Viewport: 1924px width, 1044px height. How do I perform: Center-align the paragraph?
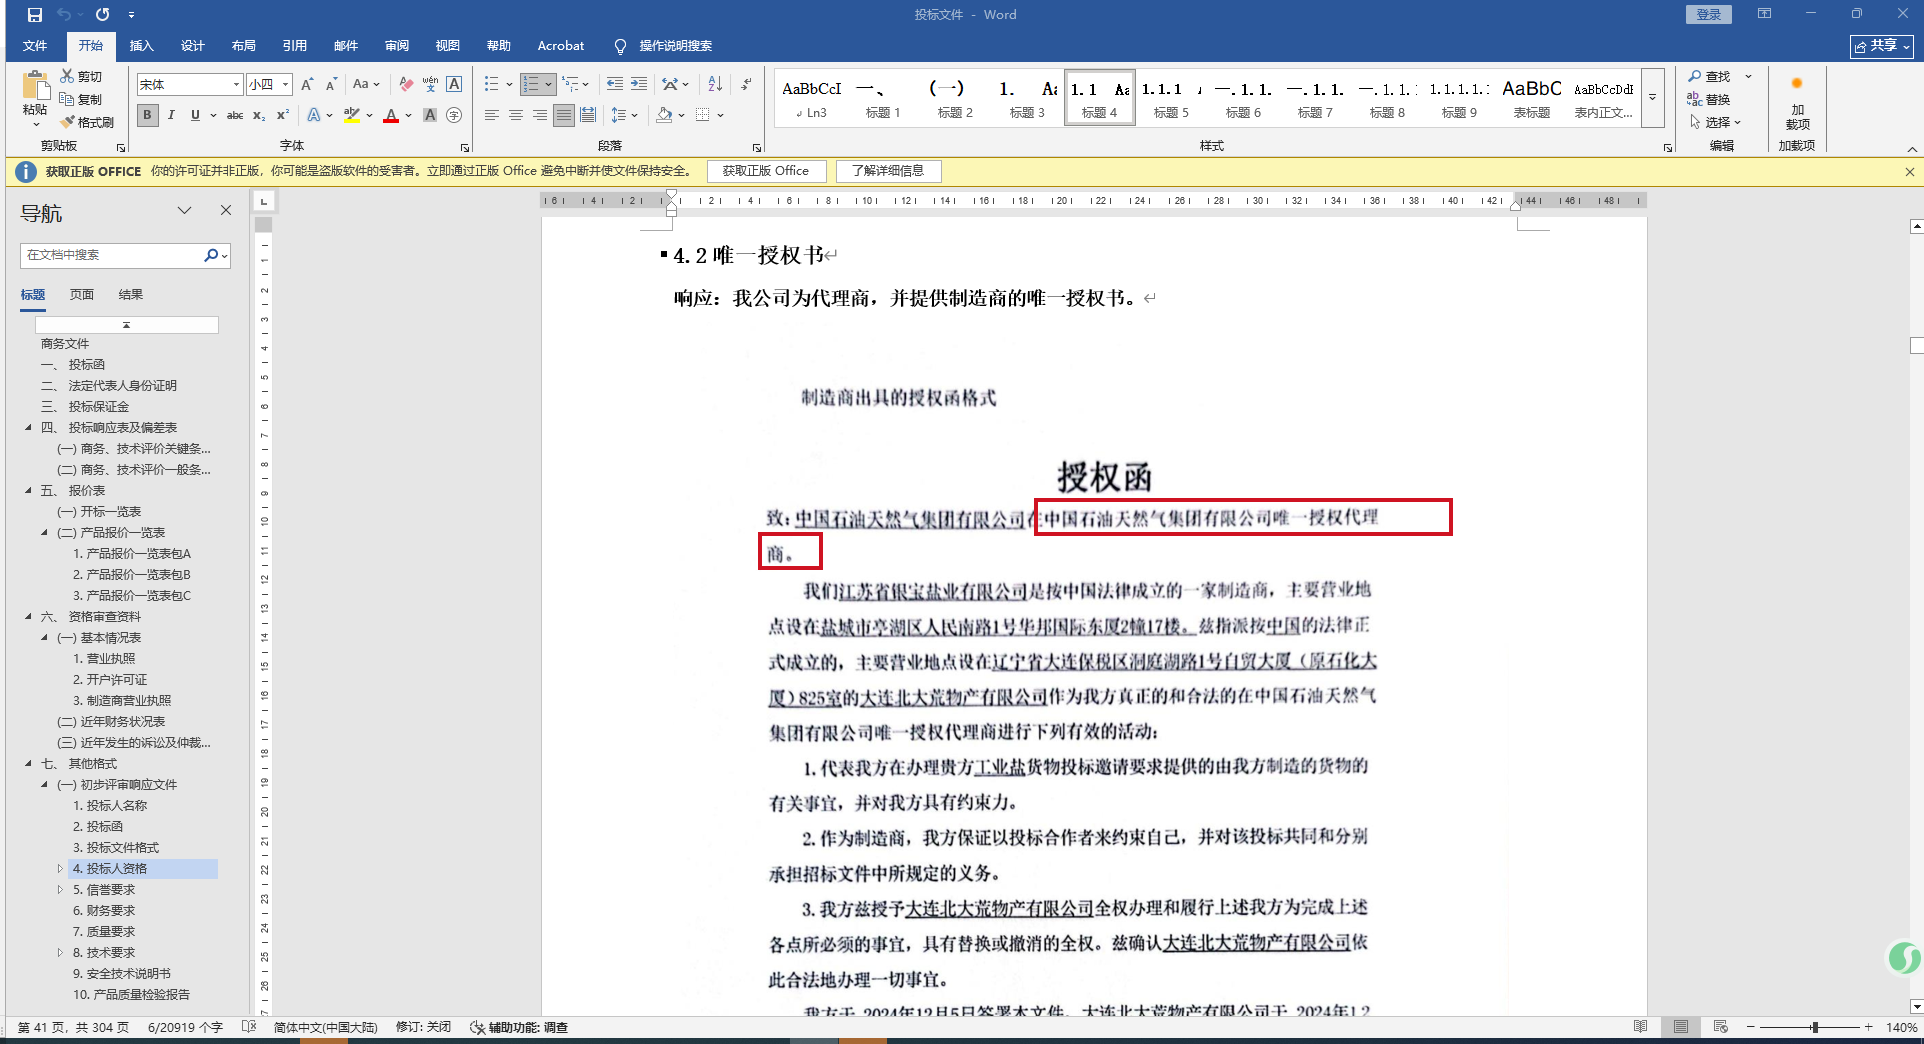click(x=516, y=116)
